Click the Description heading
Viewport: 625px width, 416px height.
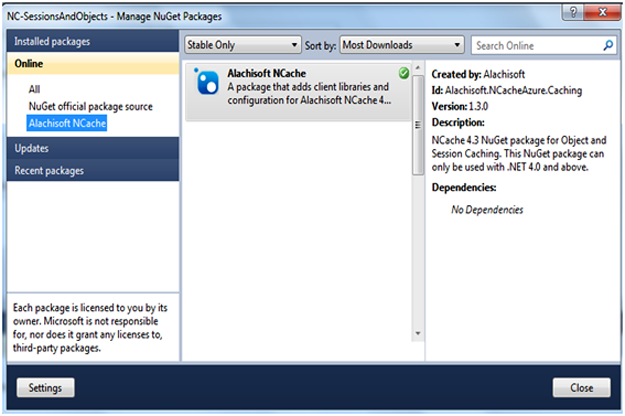(458, 122)
